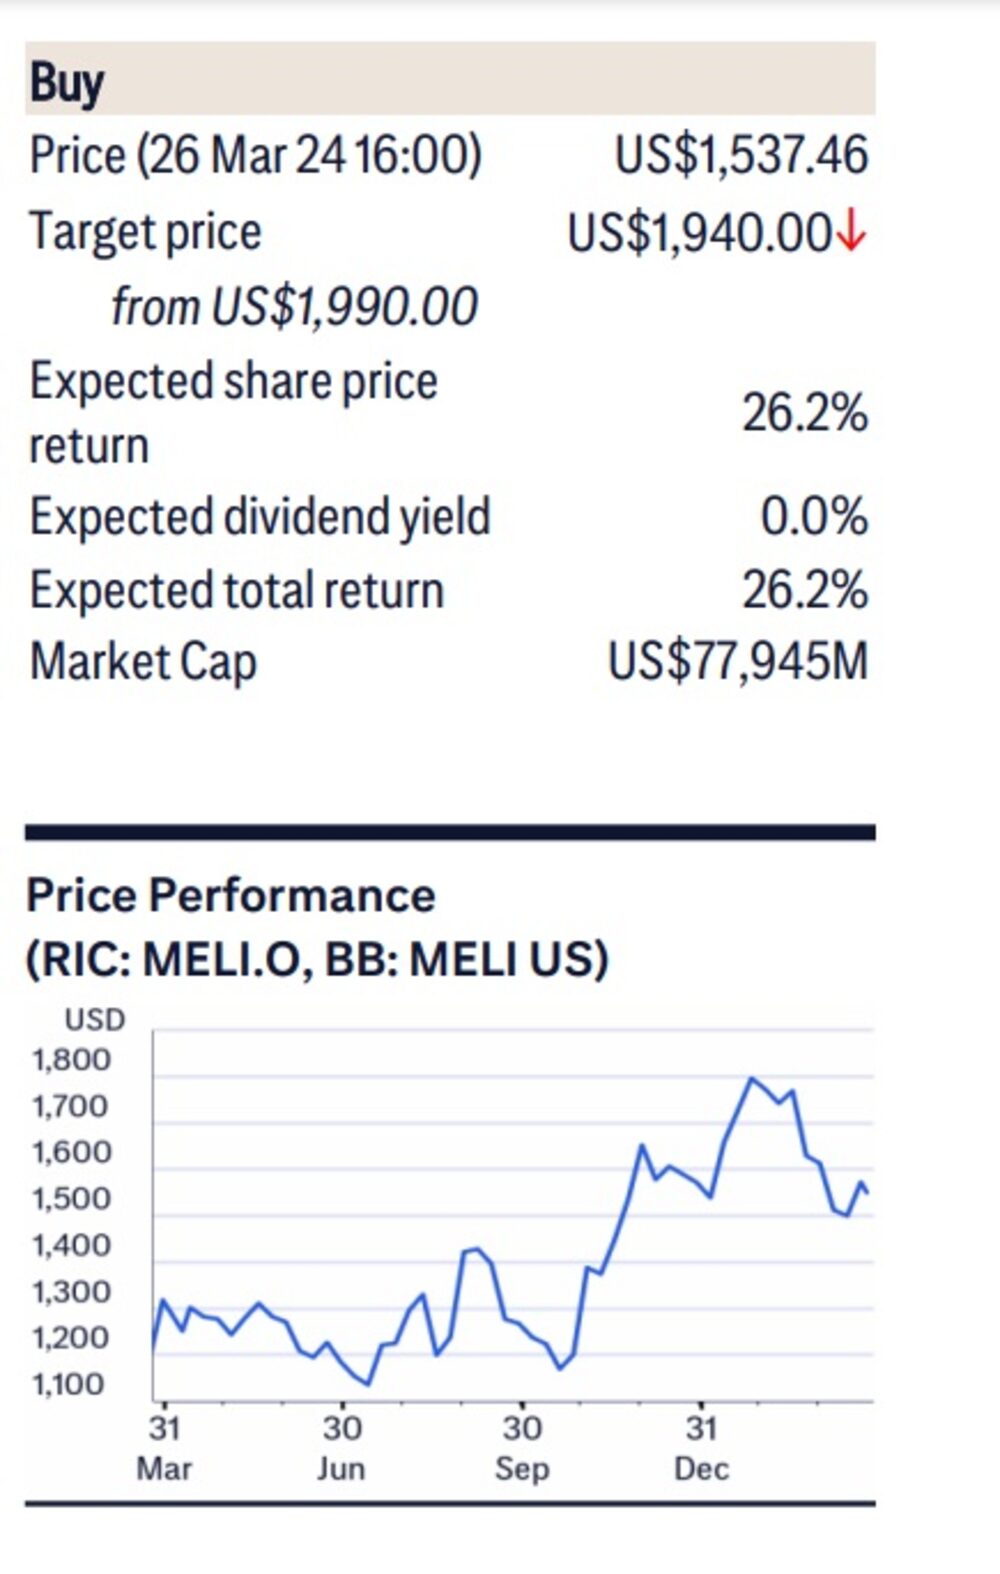Image resolution: width=1000 pixels, height=1574 pixels.
Task: Select the US$77,945M market cap value
Action: [x=738, y=662]
